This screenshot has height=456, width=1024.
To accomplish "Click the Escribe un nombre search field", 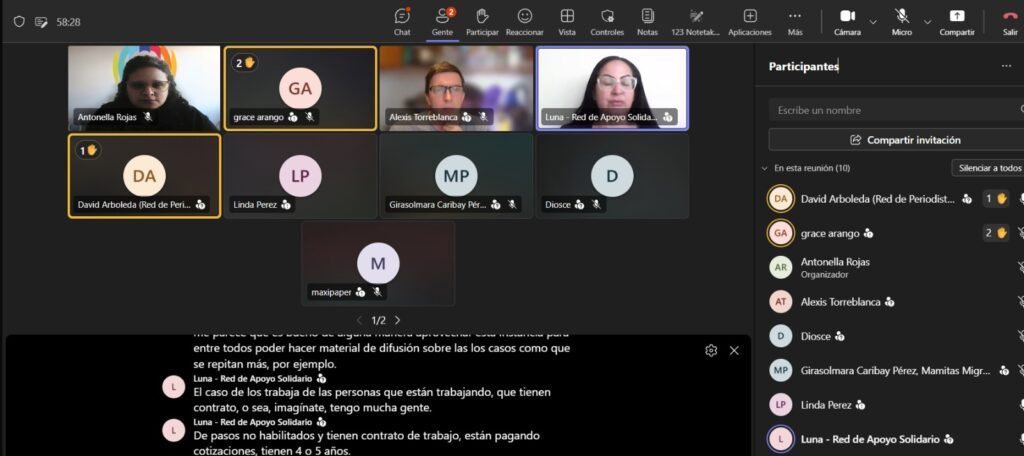I will coord(896,110).
